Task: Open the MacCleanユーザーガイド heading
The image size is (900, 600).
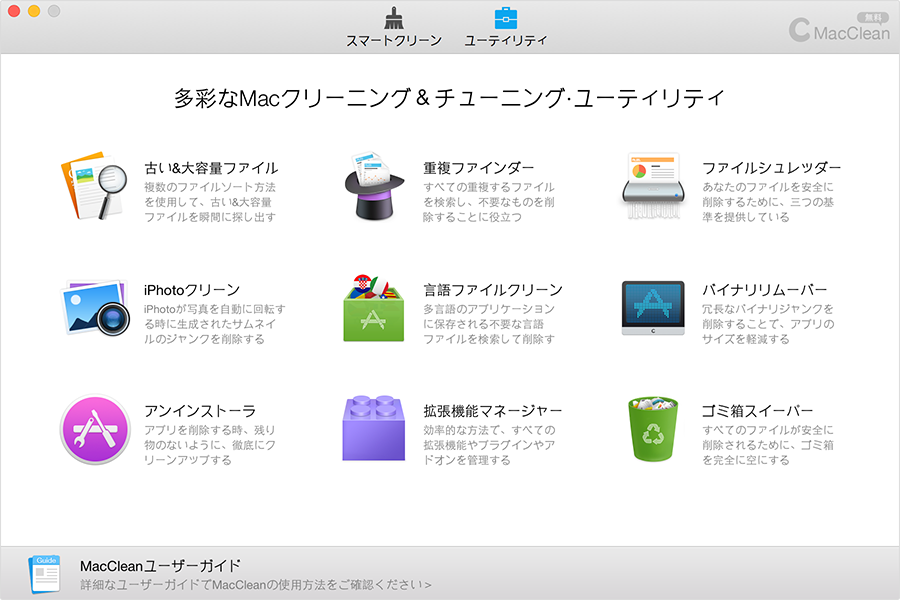Action: pyautogui.click(x=160, y=566)
